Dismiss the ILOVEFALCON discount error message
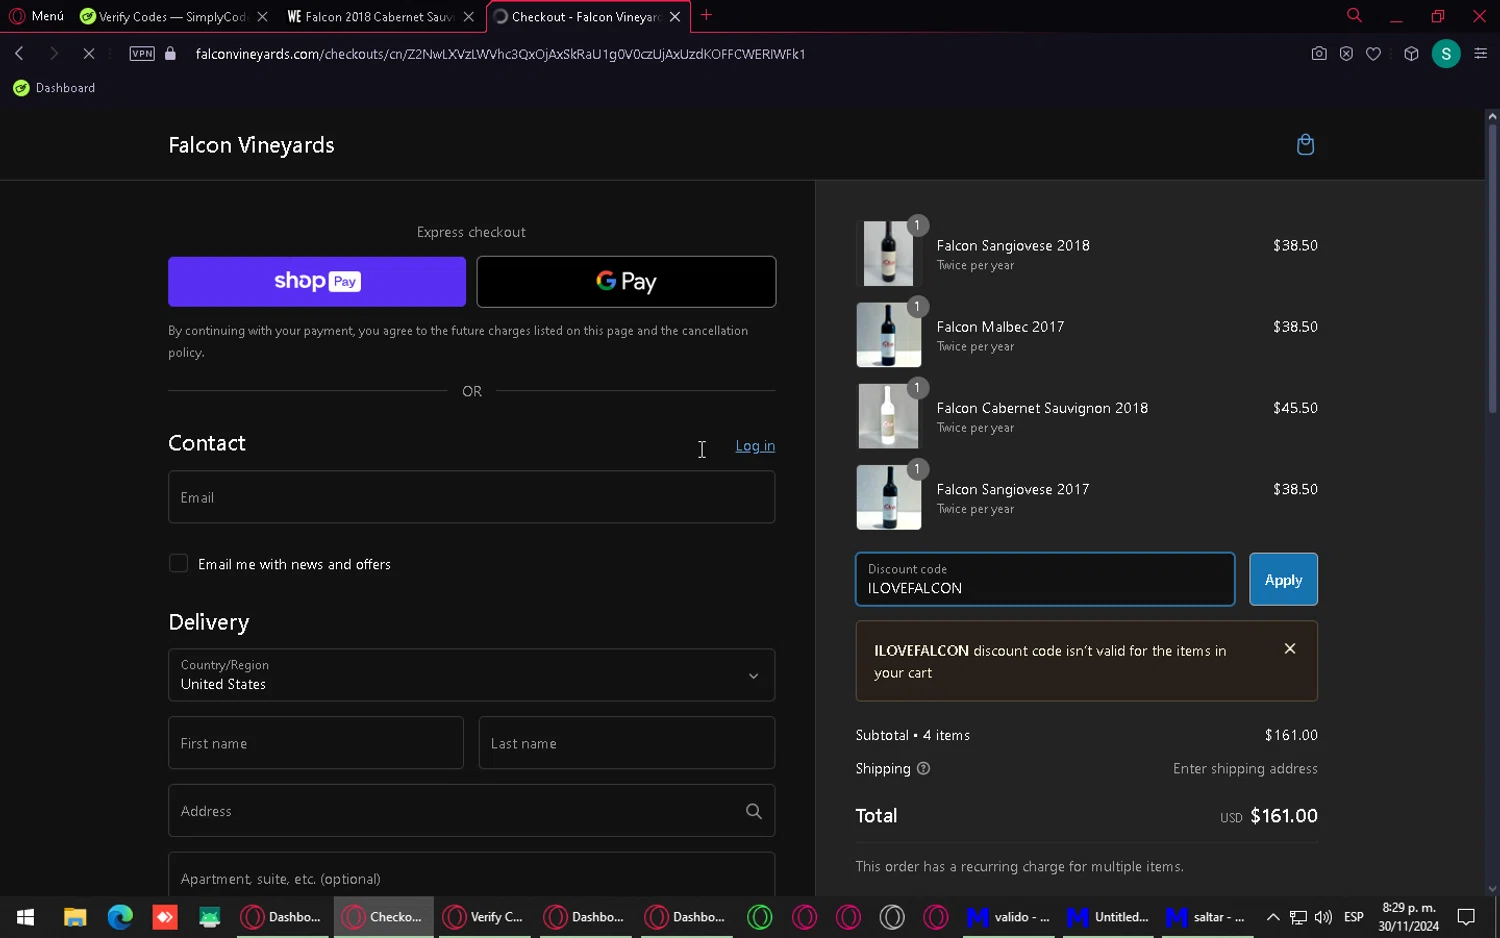The height and width of the screenshot is (938, 1500). (x=1290, y=649)
